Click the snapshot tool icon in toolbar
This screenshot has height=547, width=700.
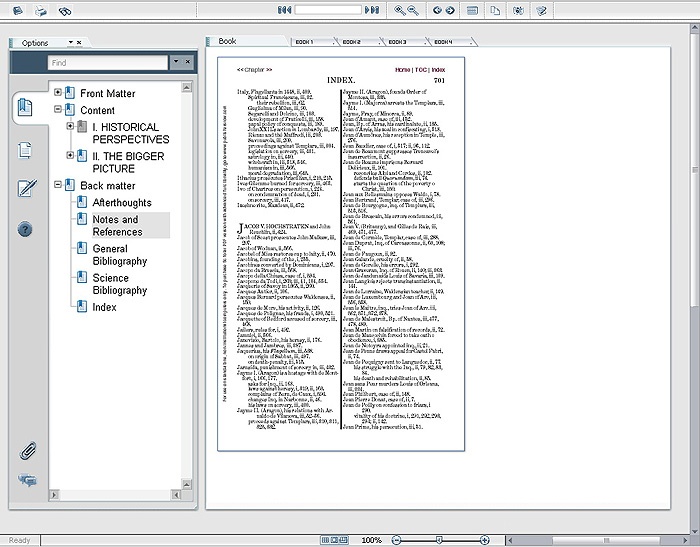pyautogui.click(x=518, y=10)
